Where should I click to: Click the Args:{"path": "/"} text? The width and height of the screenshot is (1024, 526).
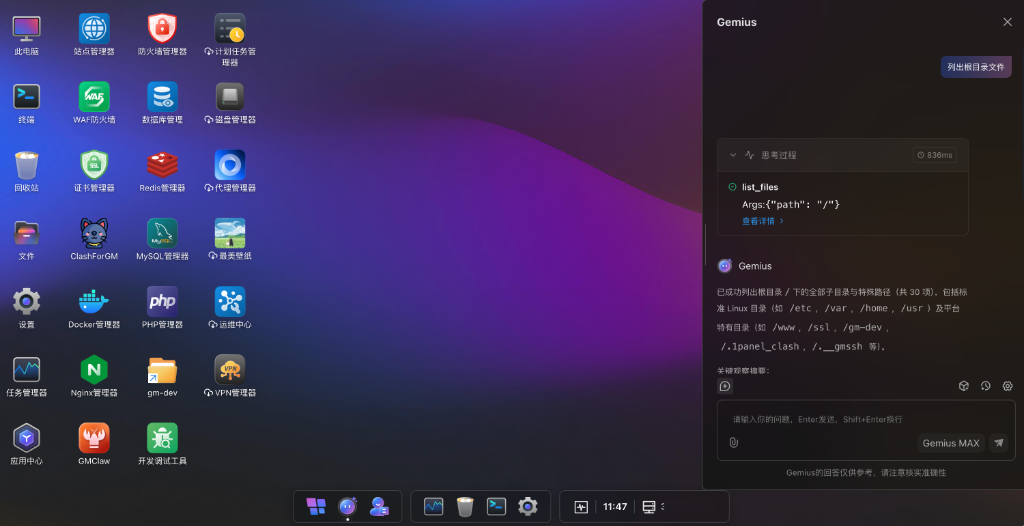tap(791, 205)
